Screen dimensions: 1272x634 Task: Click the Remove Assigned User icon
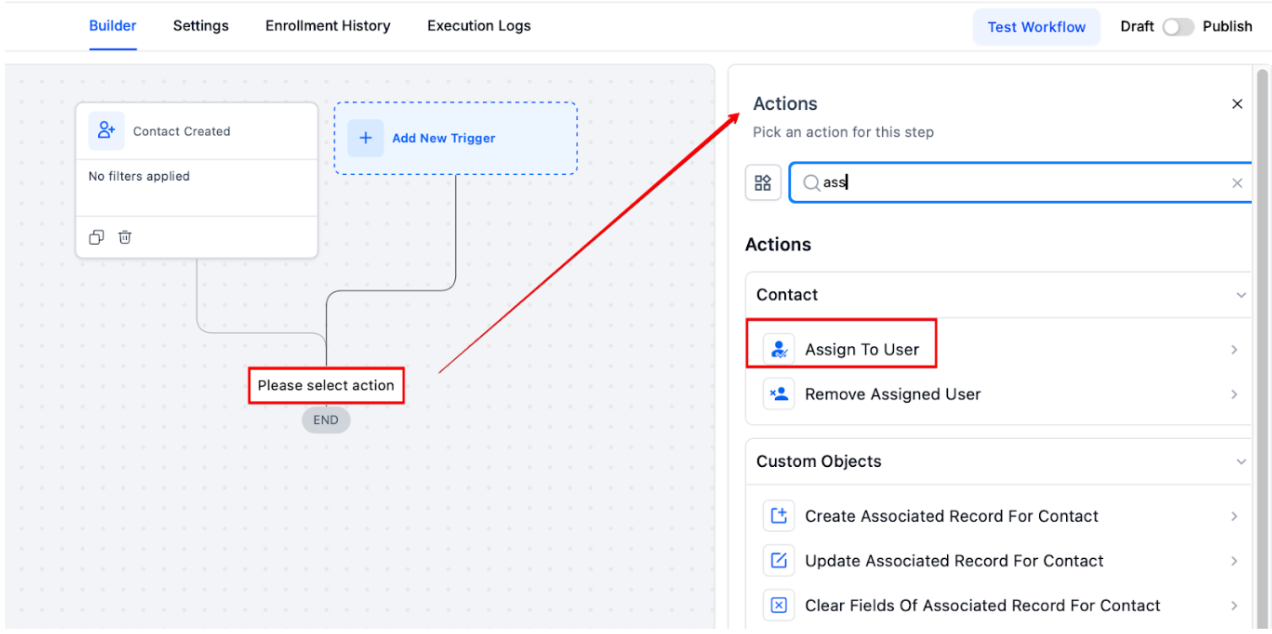point(778,394)
